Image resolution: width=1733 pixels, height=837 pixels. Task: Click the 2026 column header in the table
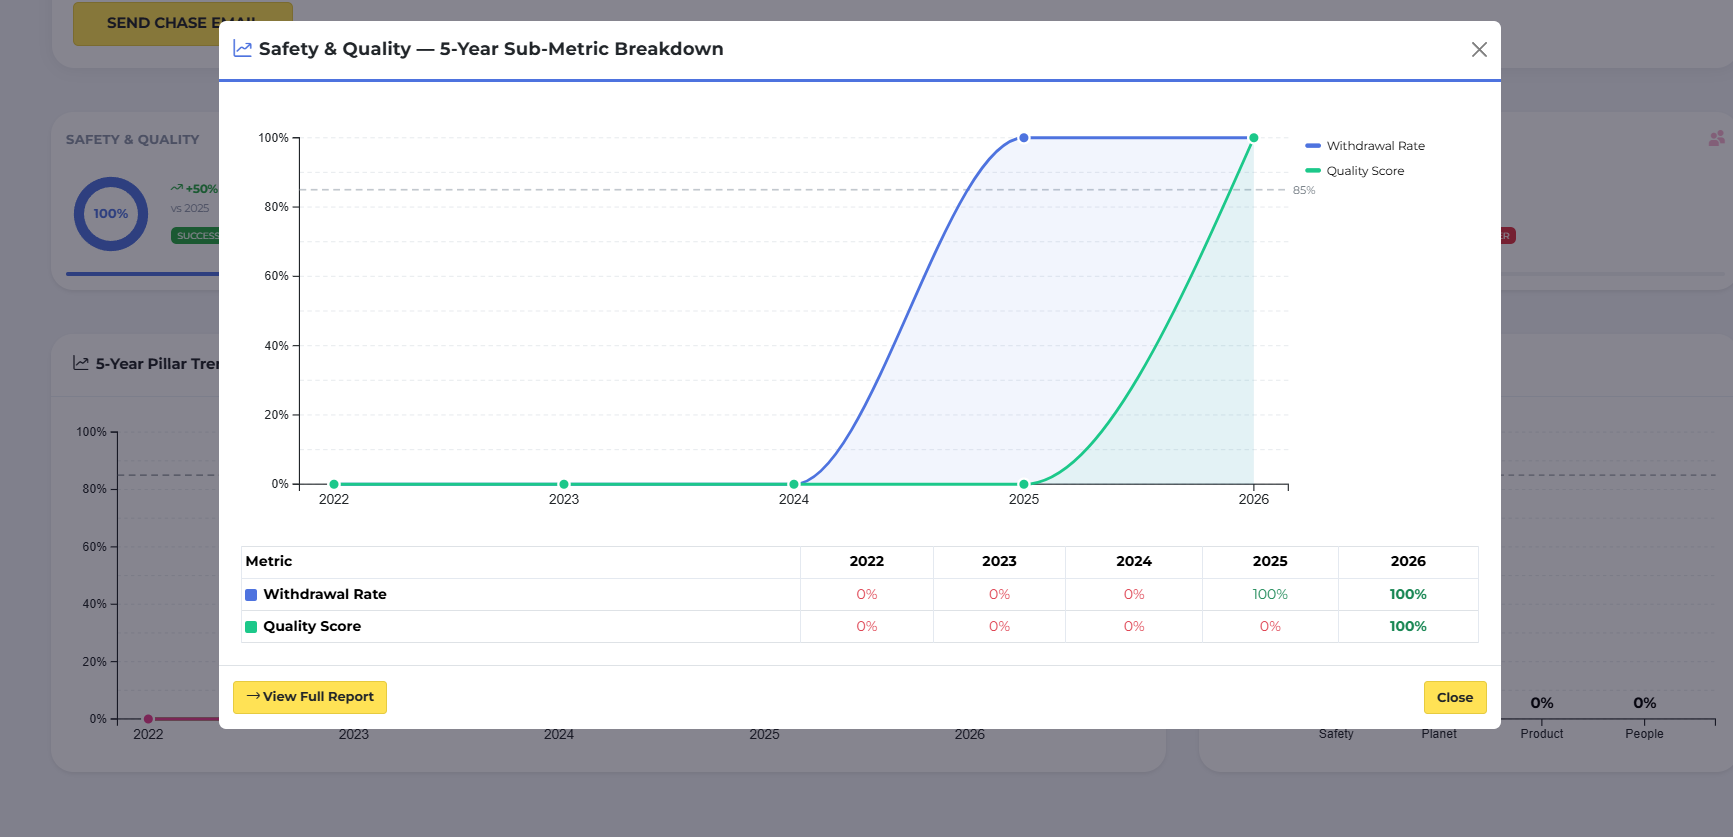(x=1407, y=562)
